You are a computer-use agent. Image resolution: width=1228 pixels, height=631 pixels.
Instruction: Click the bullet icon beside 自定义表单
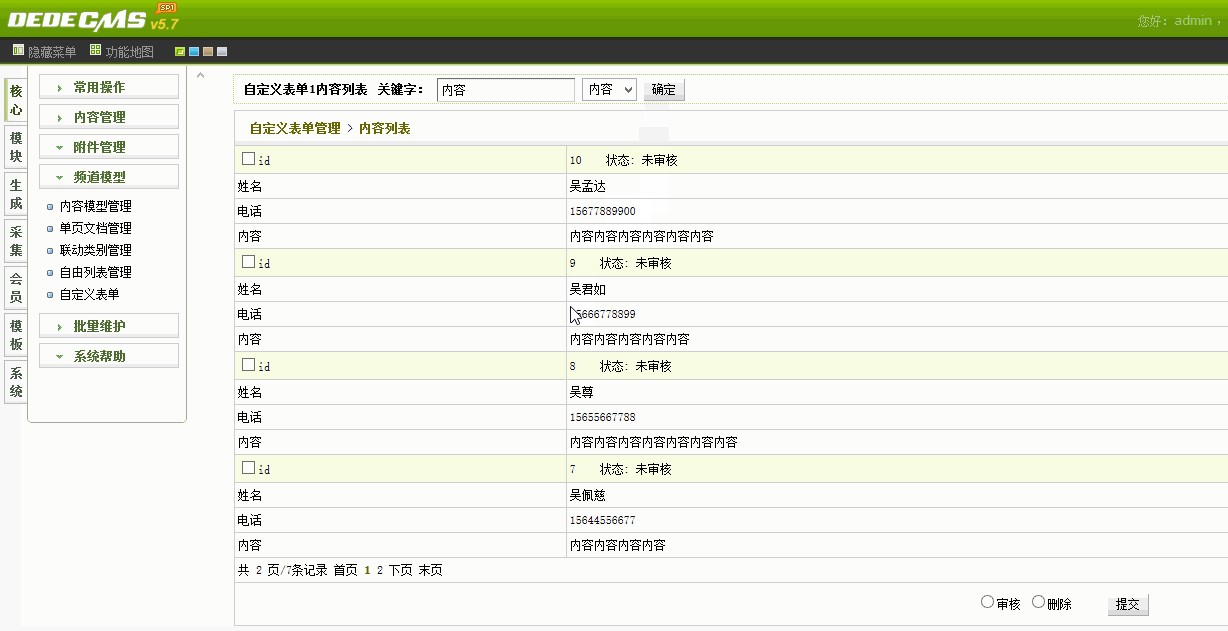(50, 295)
